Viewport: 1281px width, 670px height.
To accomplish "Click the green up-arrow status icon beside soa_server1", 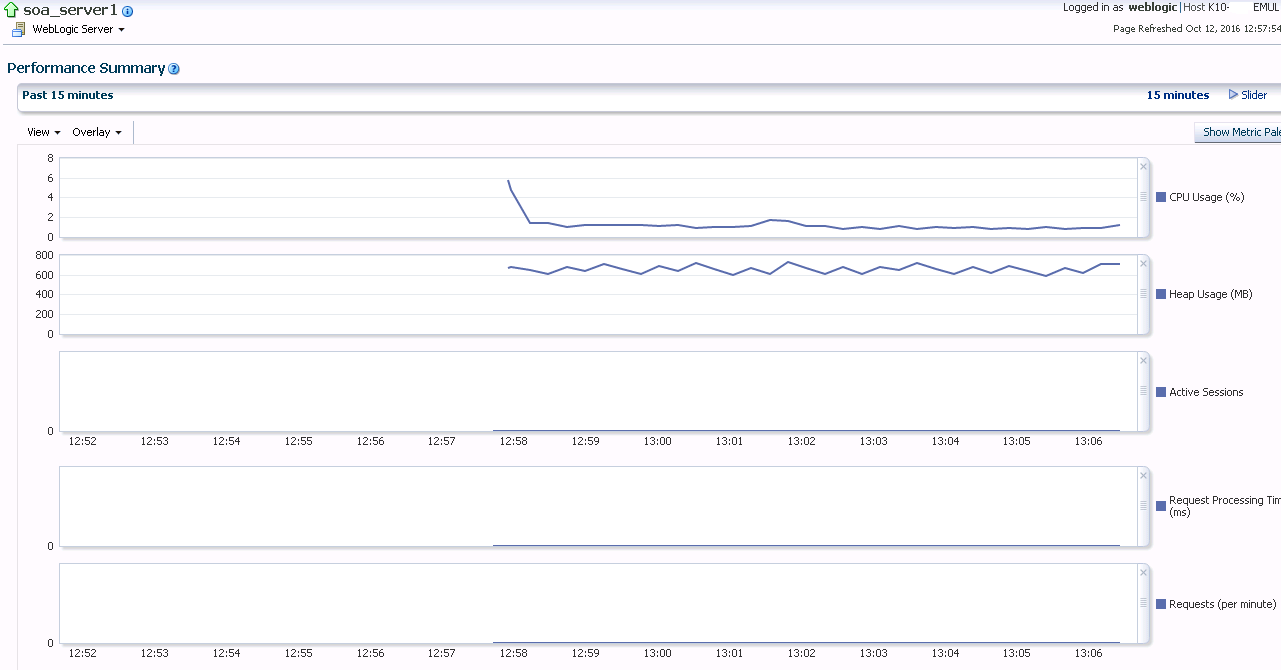I will (12, 10).
